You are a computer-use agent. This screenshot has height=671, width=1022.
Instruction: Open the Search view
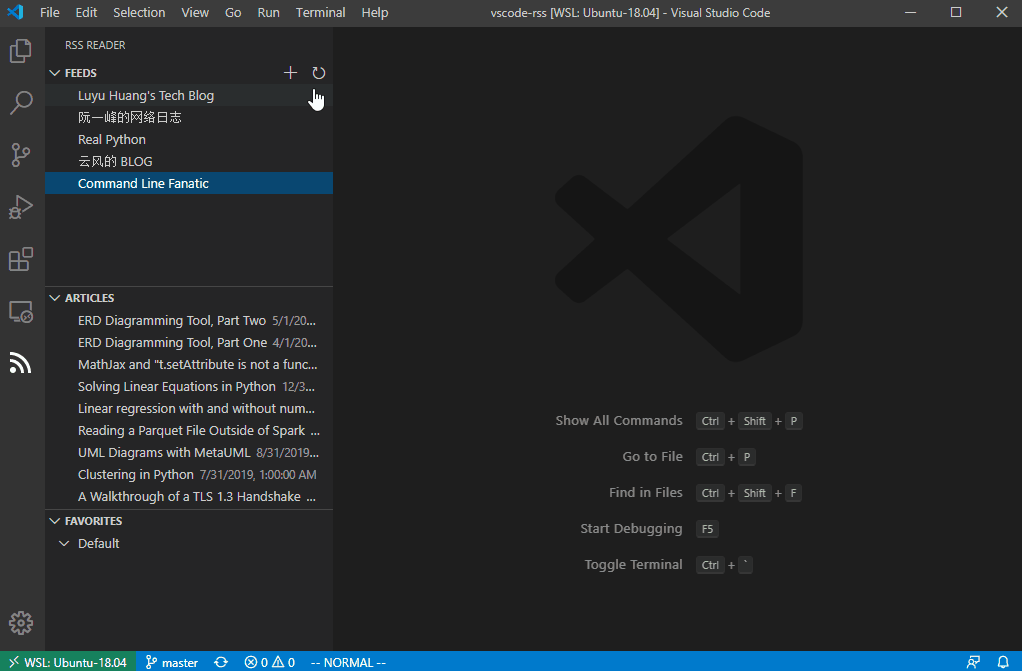point(21,102)
